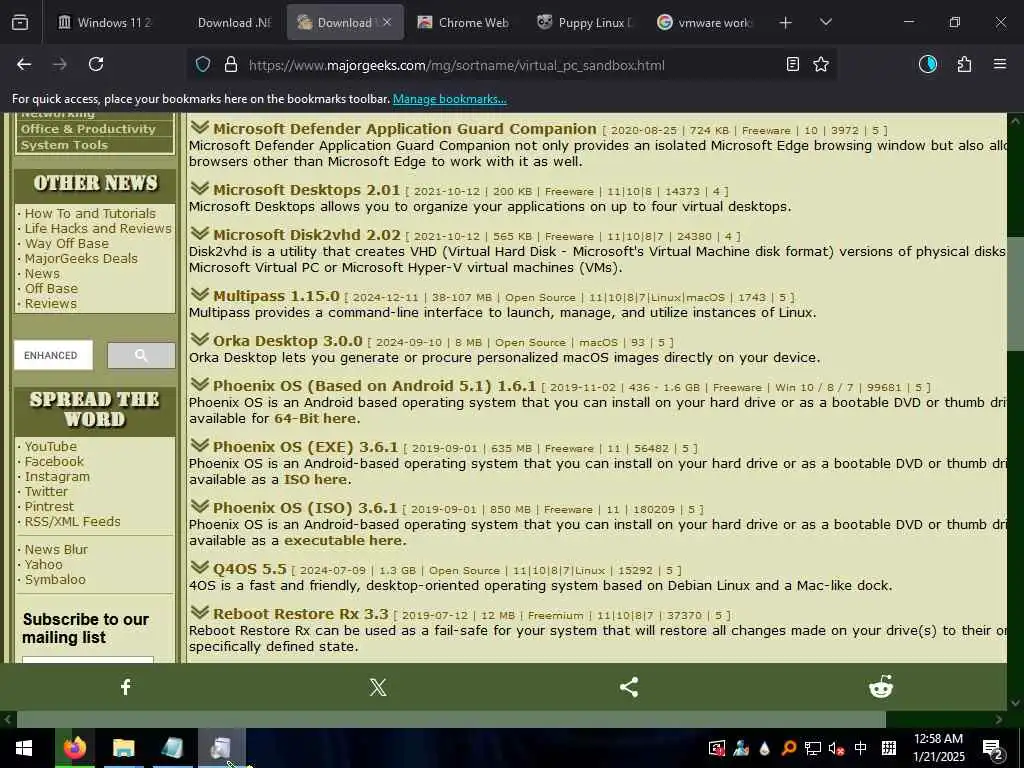Click the network tray icon
This screenshot has width=1024, height=768.
(x=812, y=748)
